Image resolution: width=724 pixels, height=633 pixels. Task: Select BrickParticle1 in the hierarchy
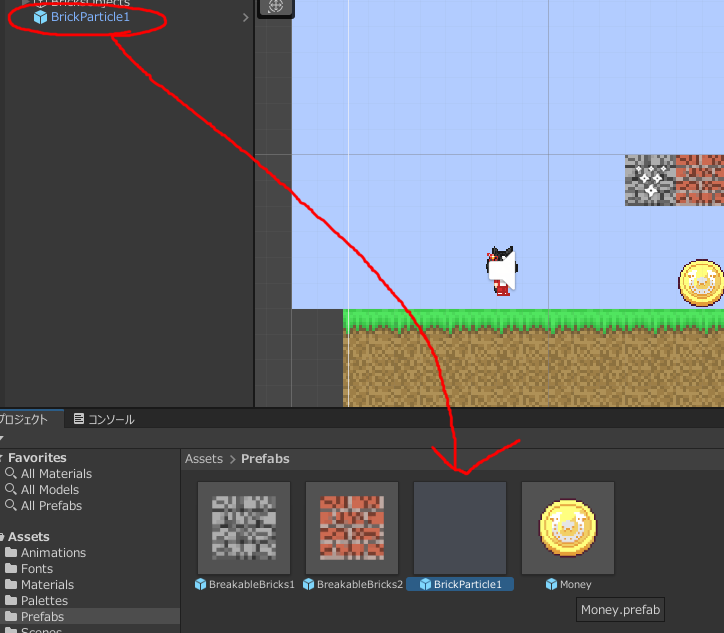pyautogui.click(x=90, y=17)
